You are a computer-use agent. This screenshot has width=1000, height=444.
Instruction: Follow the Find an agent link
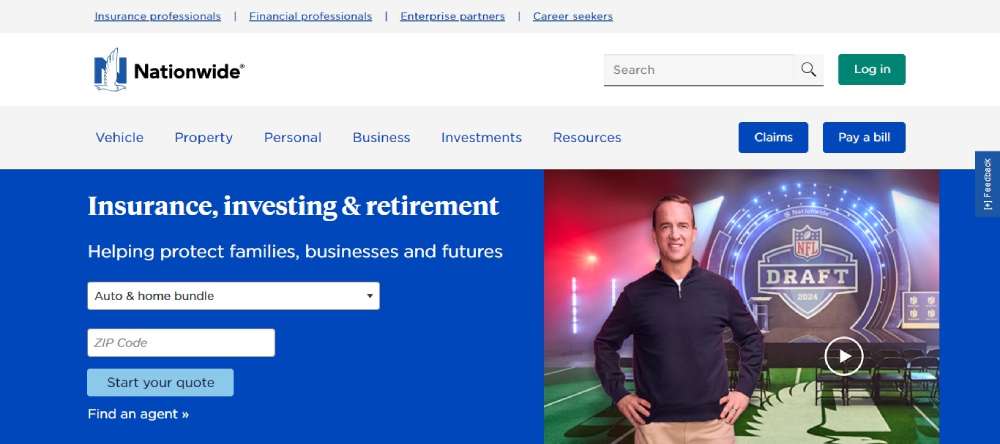click(138, 414)
